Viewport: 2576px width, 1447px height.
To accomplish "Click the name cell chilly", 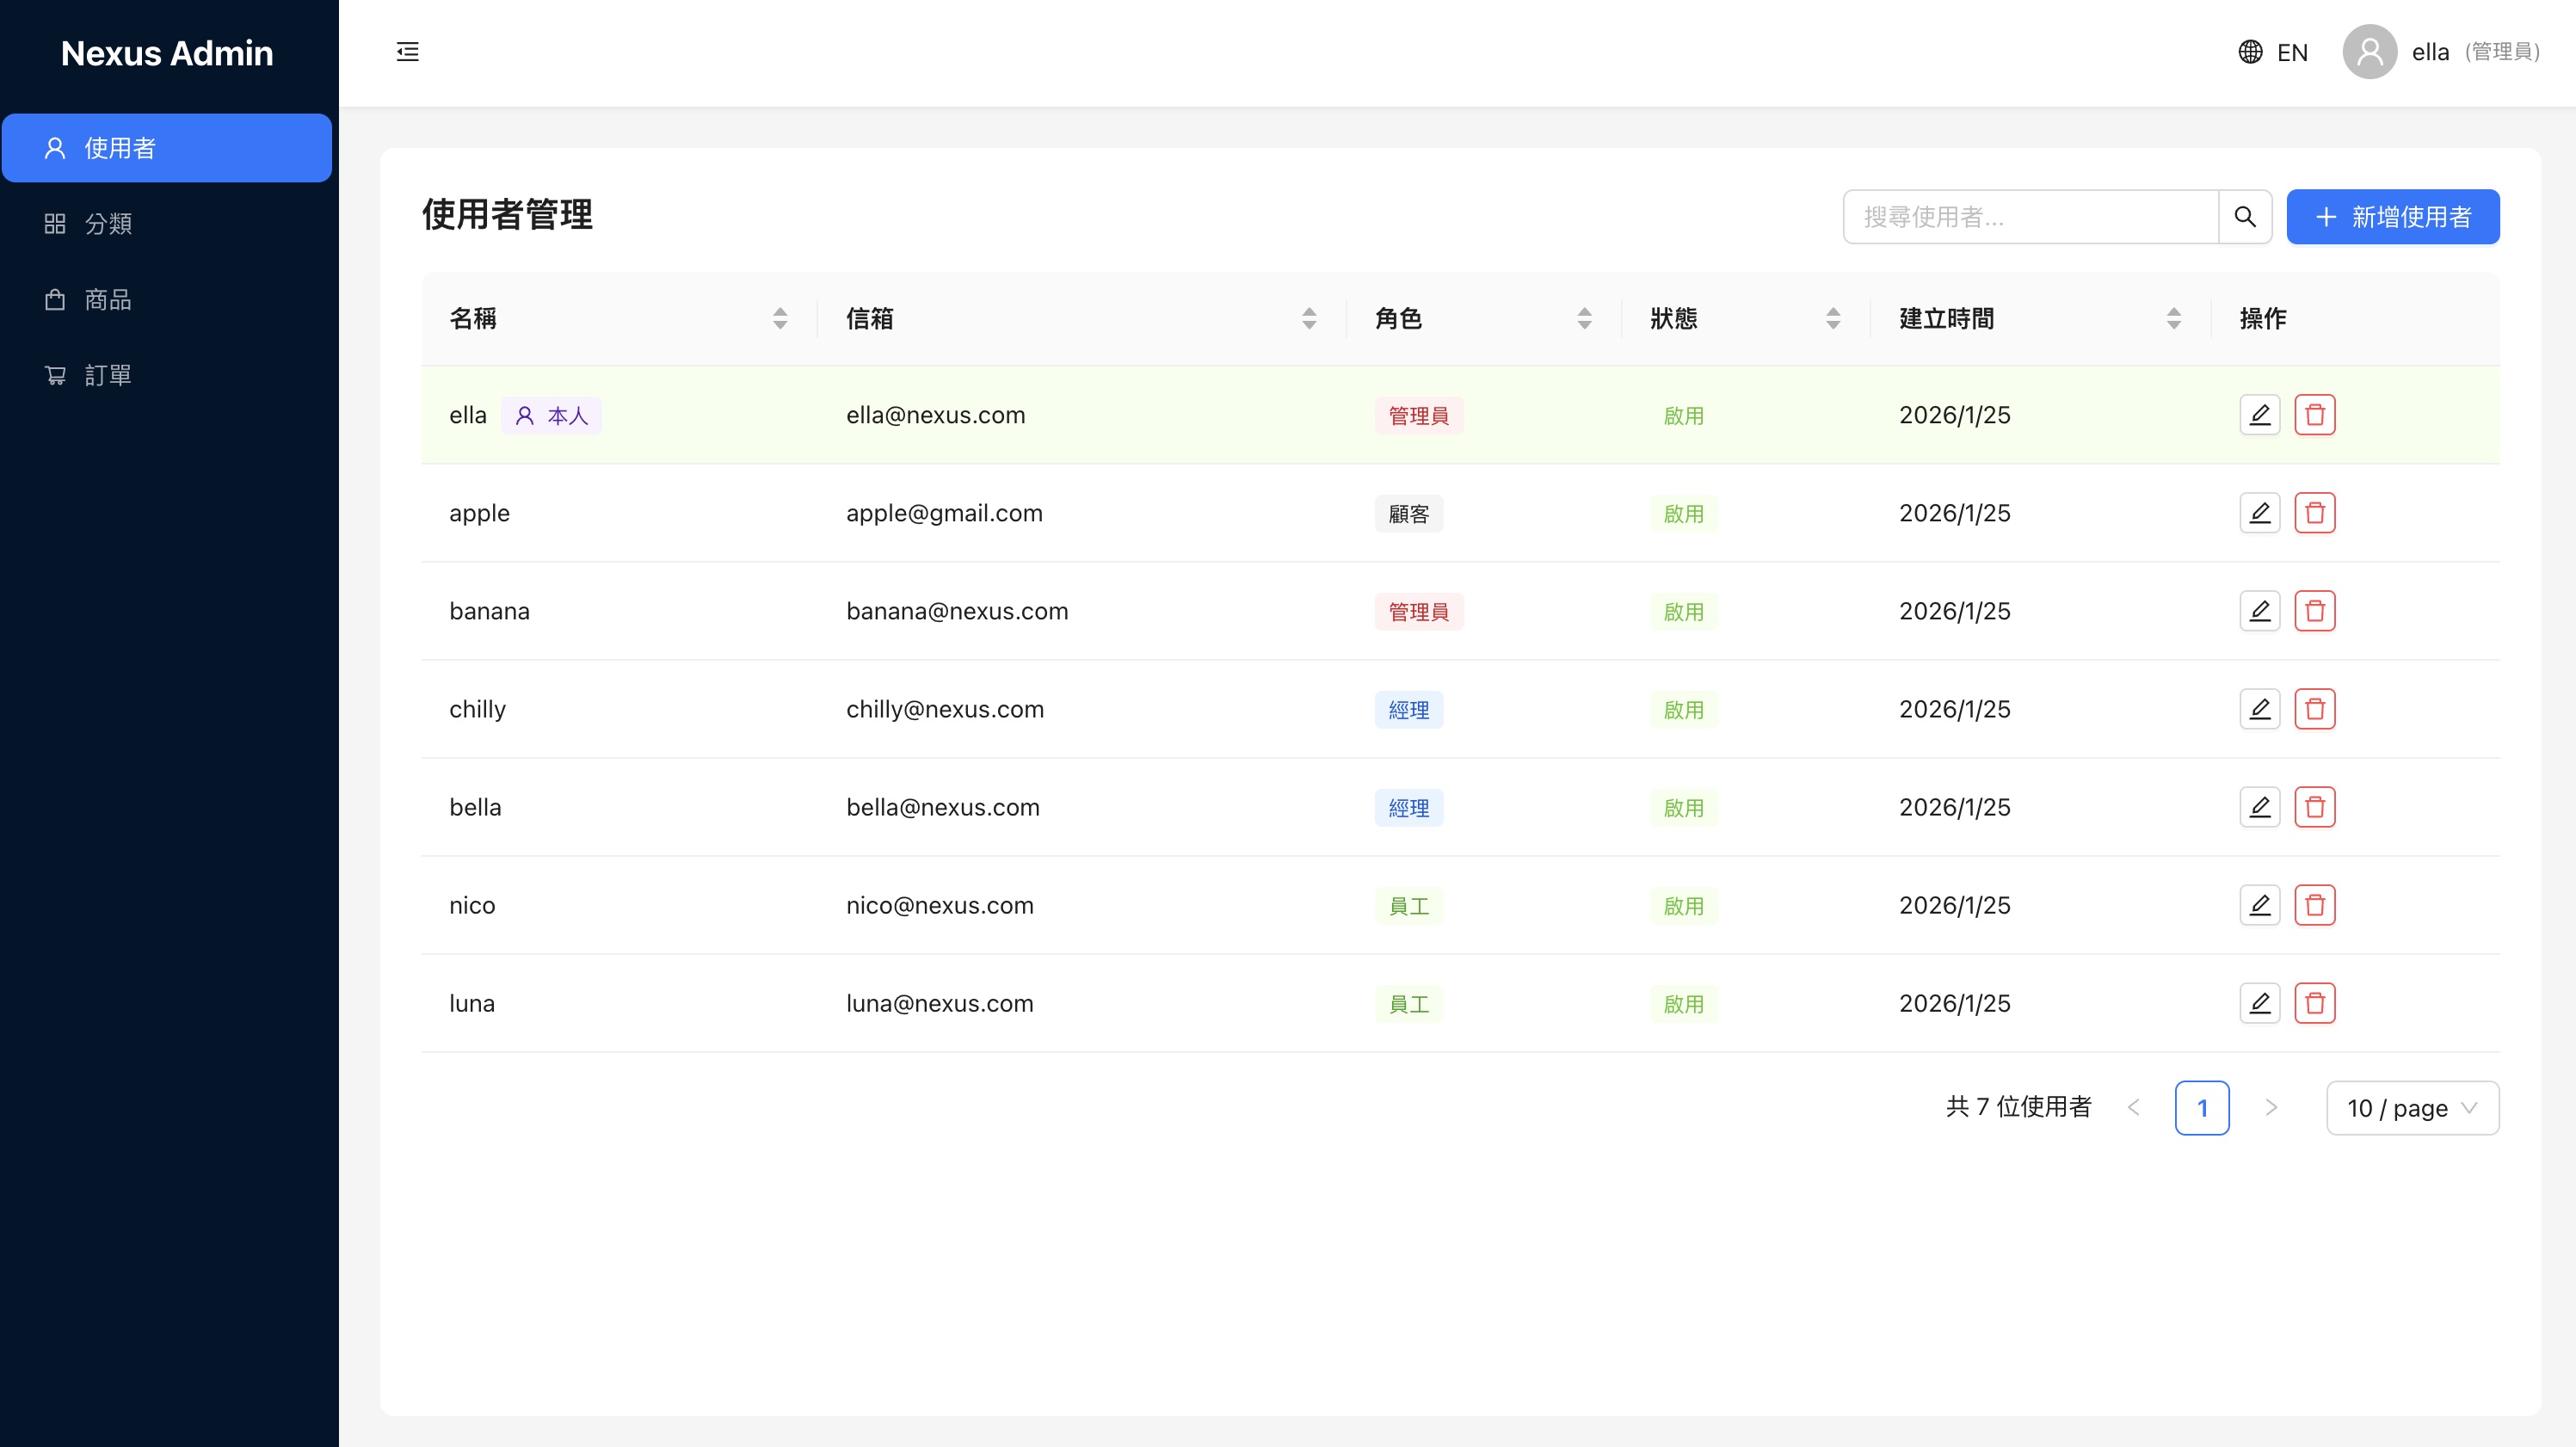I will tap(477, 709).
